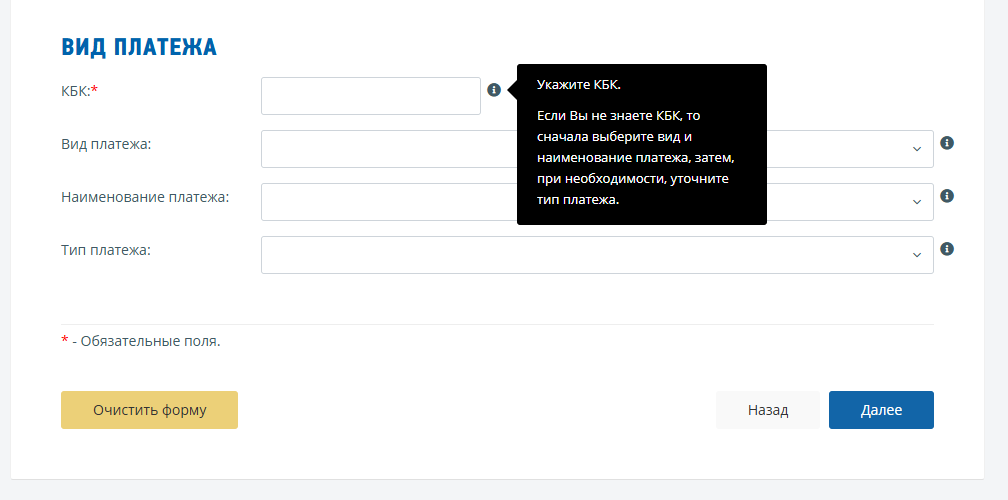Click the info icon next to КБК field
1008x500 pixels.
(x=493, y=90)
